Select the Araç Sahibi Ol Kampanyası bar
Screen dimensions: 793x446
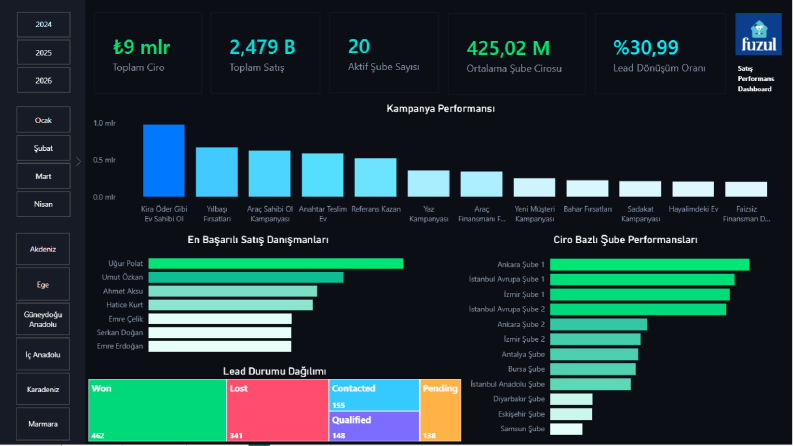coord(270,173)
